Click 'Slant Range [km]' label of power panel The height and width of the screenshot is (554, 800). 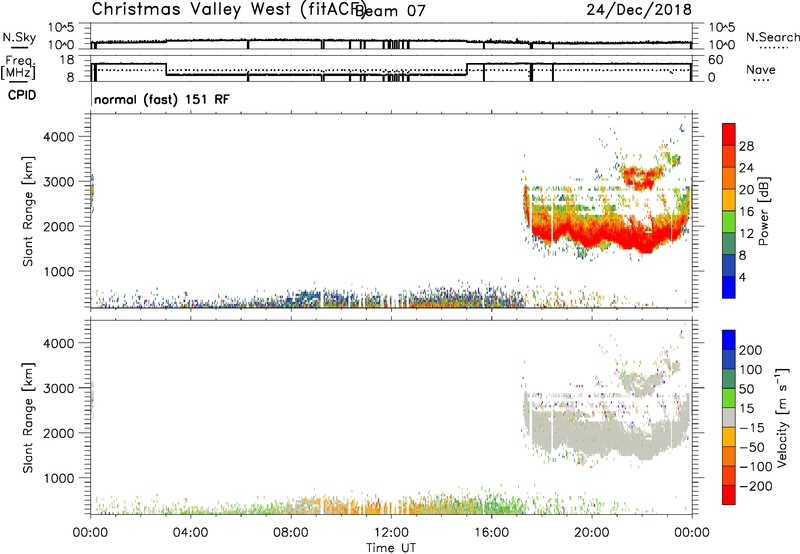(x=28, y=211)
